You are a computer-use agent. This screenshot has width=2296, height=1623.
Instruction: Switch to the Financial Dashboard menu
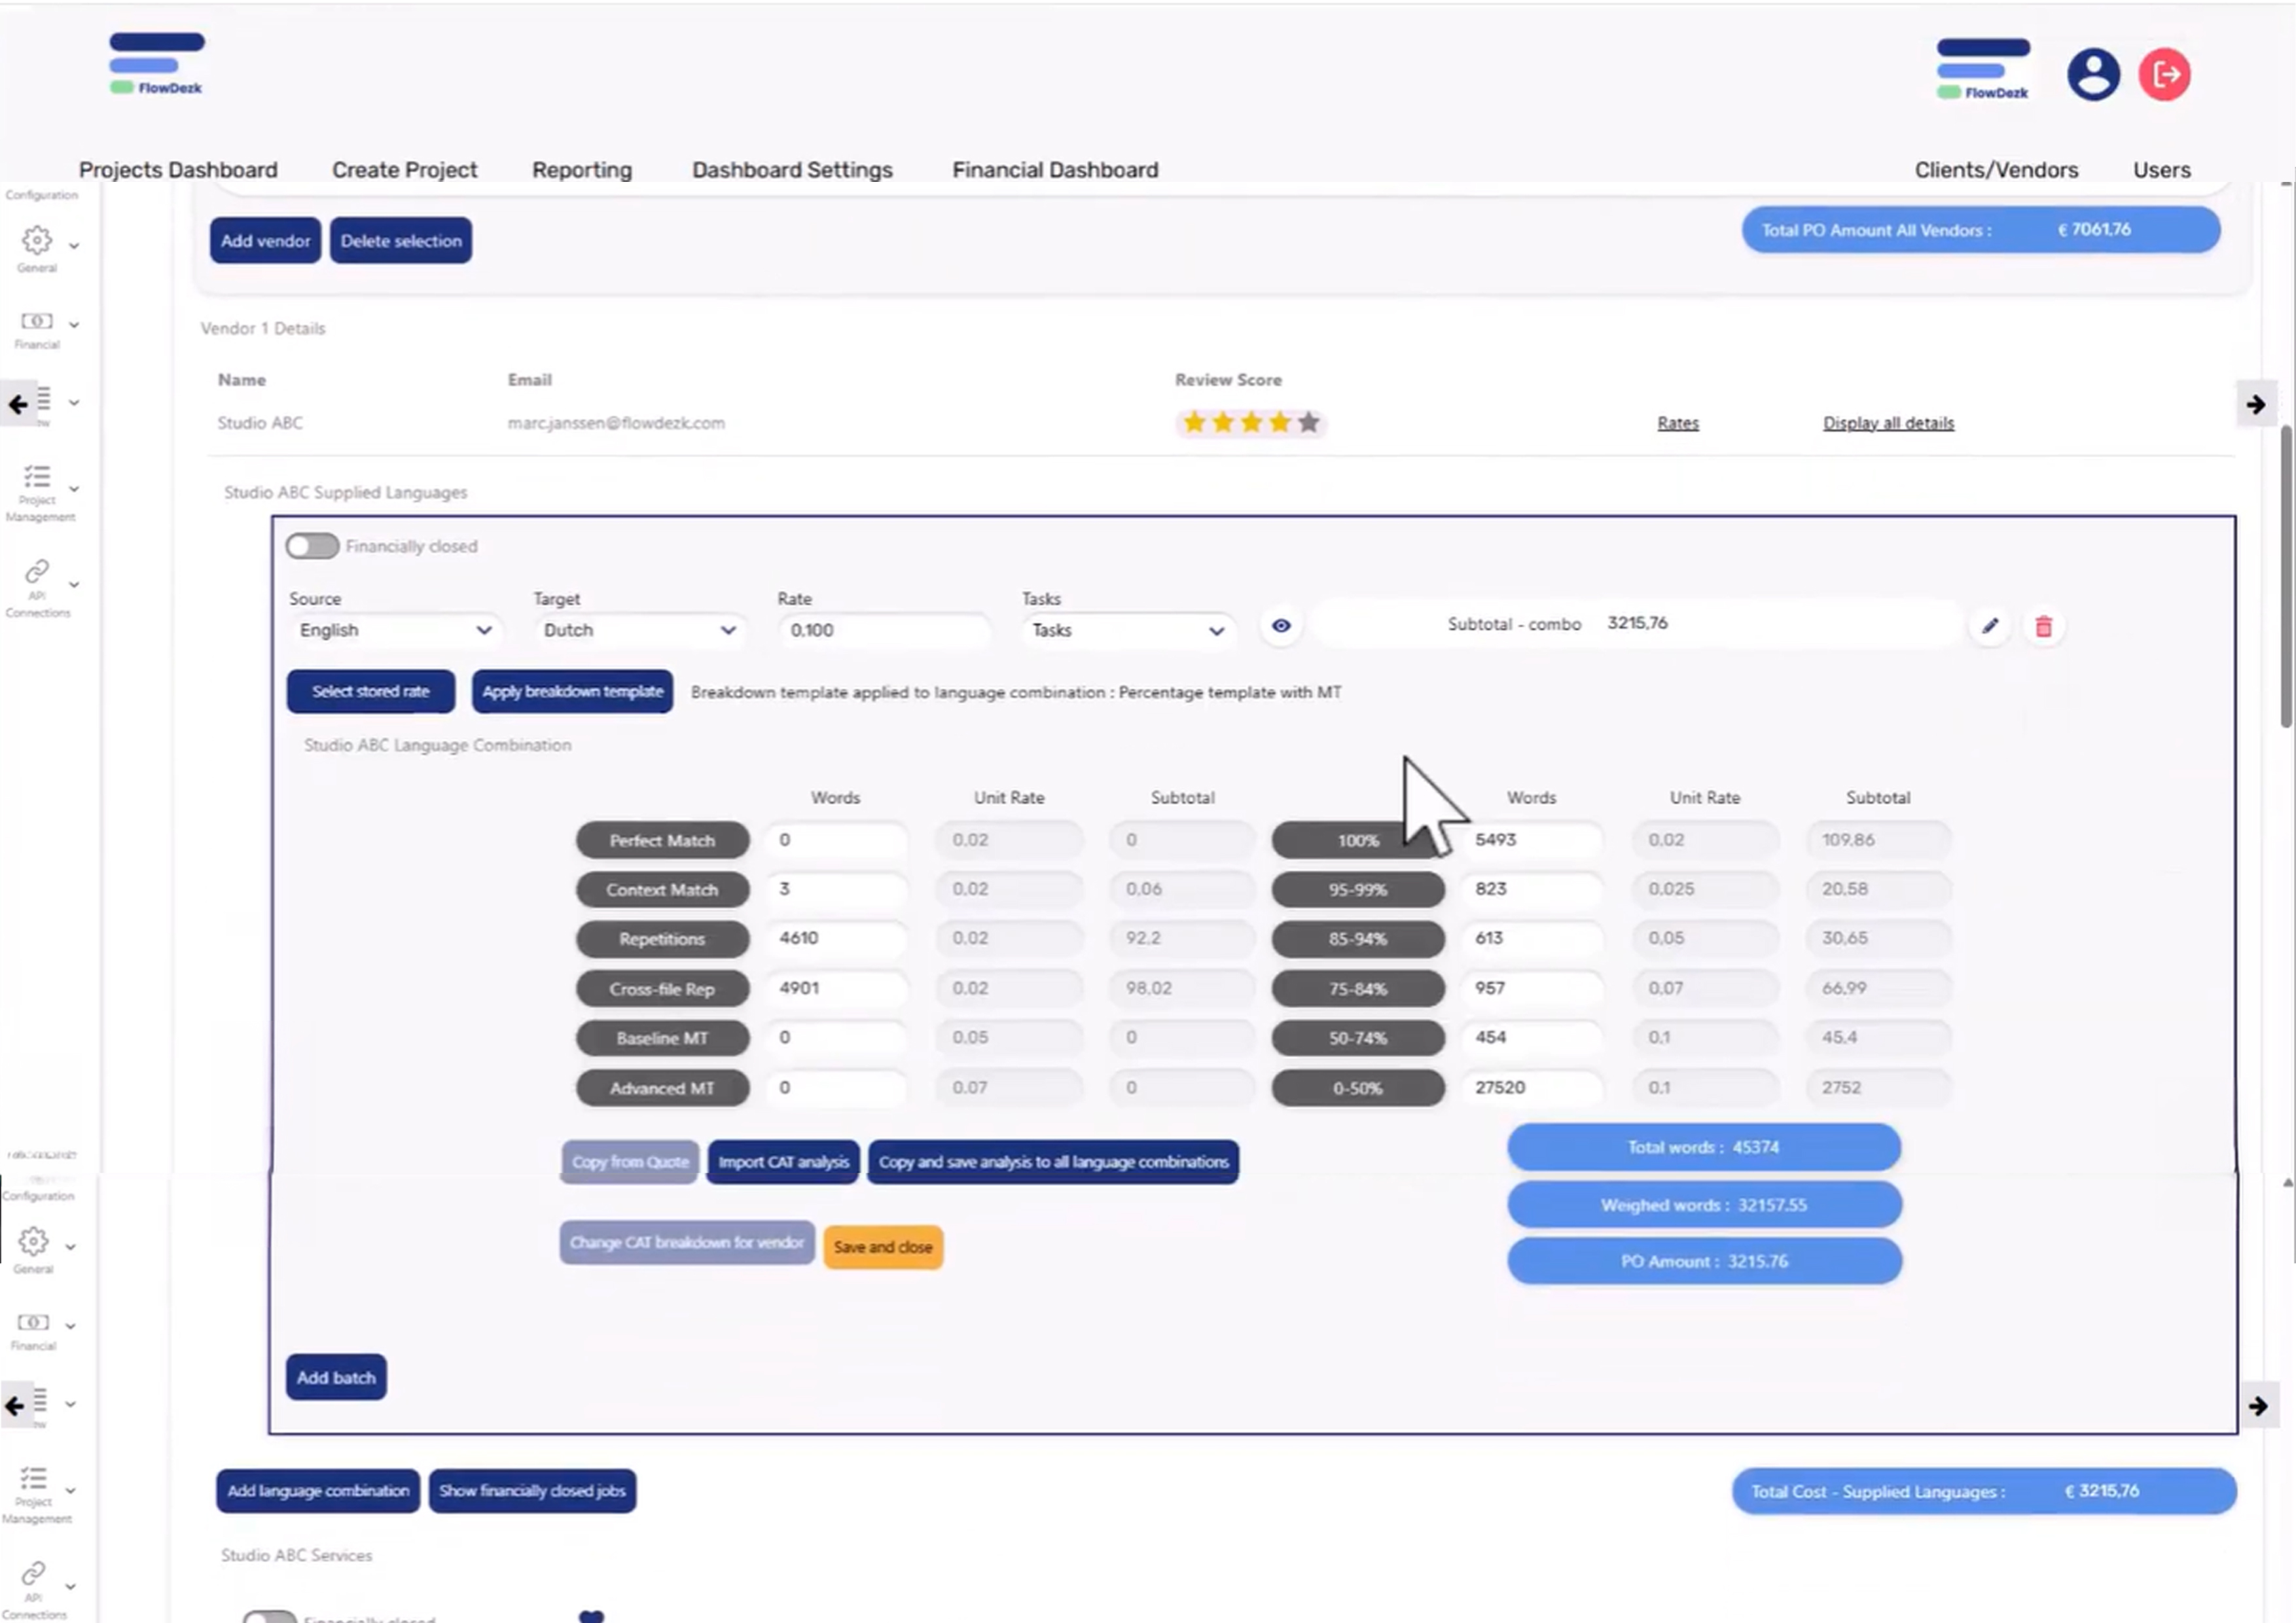point(1055,170)
